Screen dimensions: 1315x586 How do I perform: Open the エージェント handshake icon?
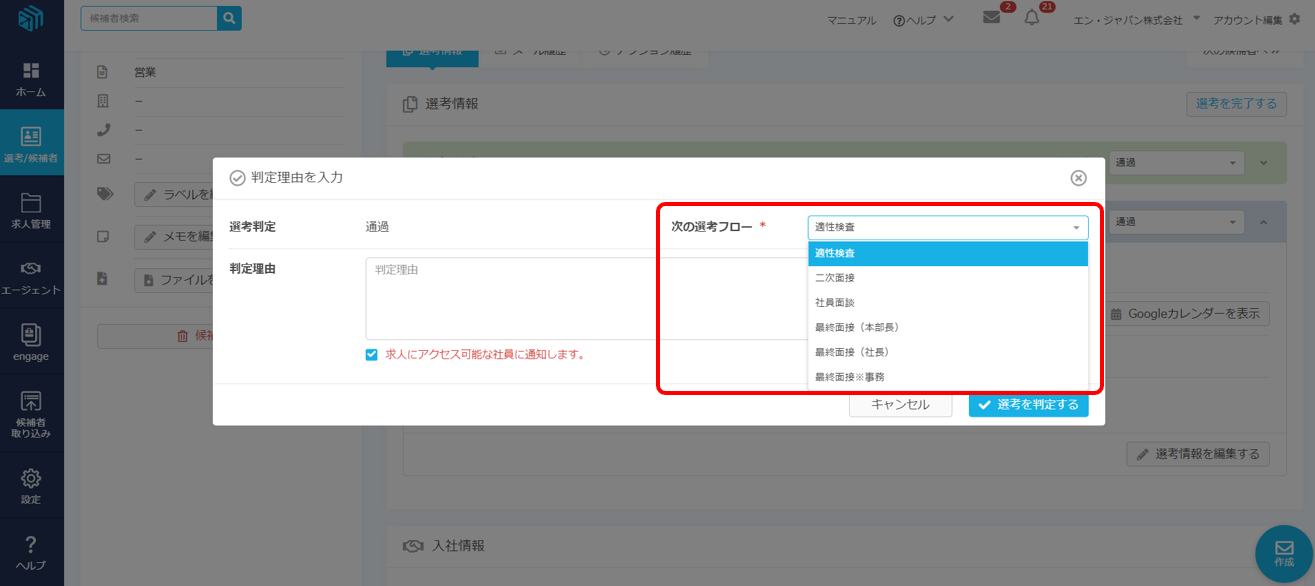click(31, 268)
